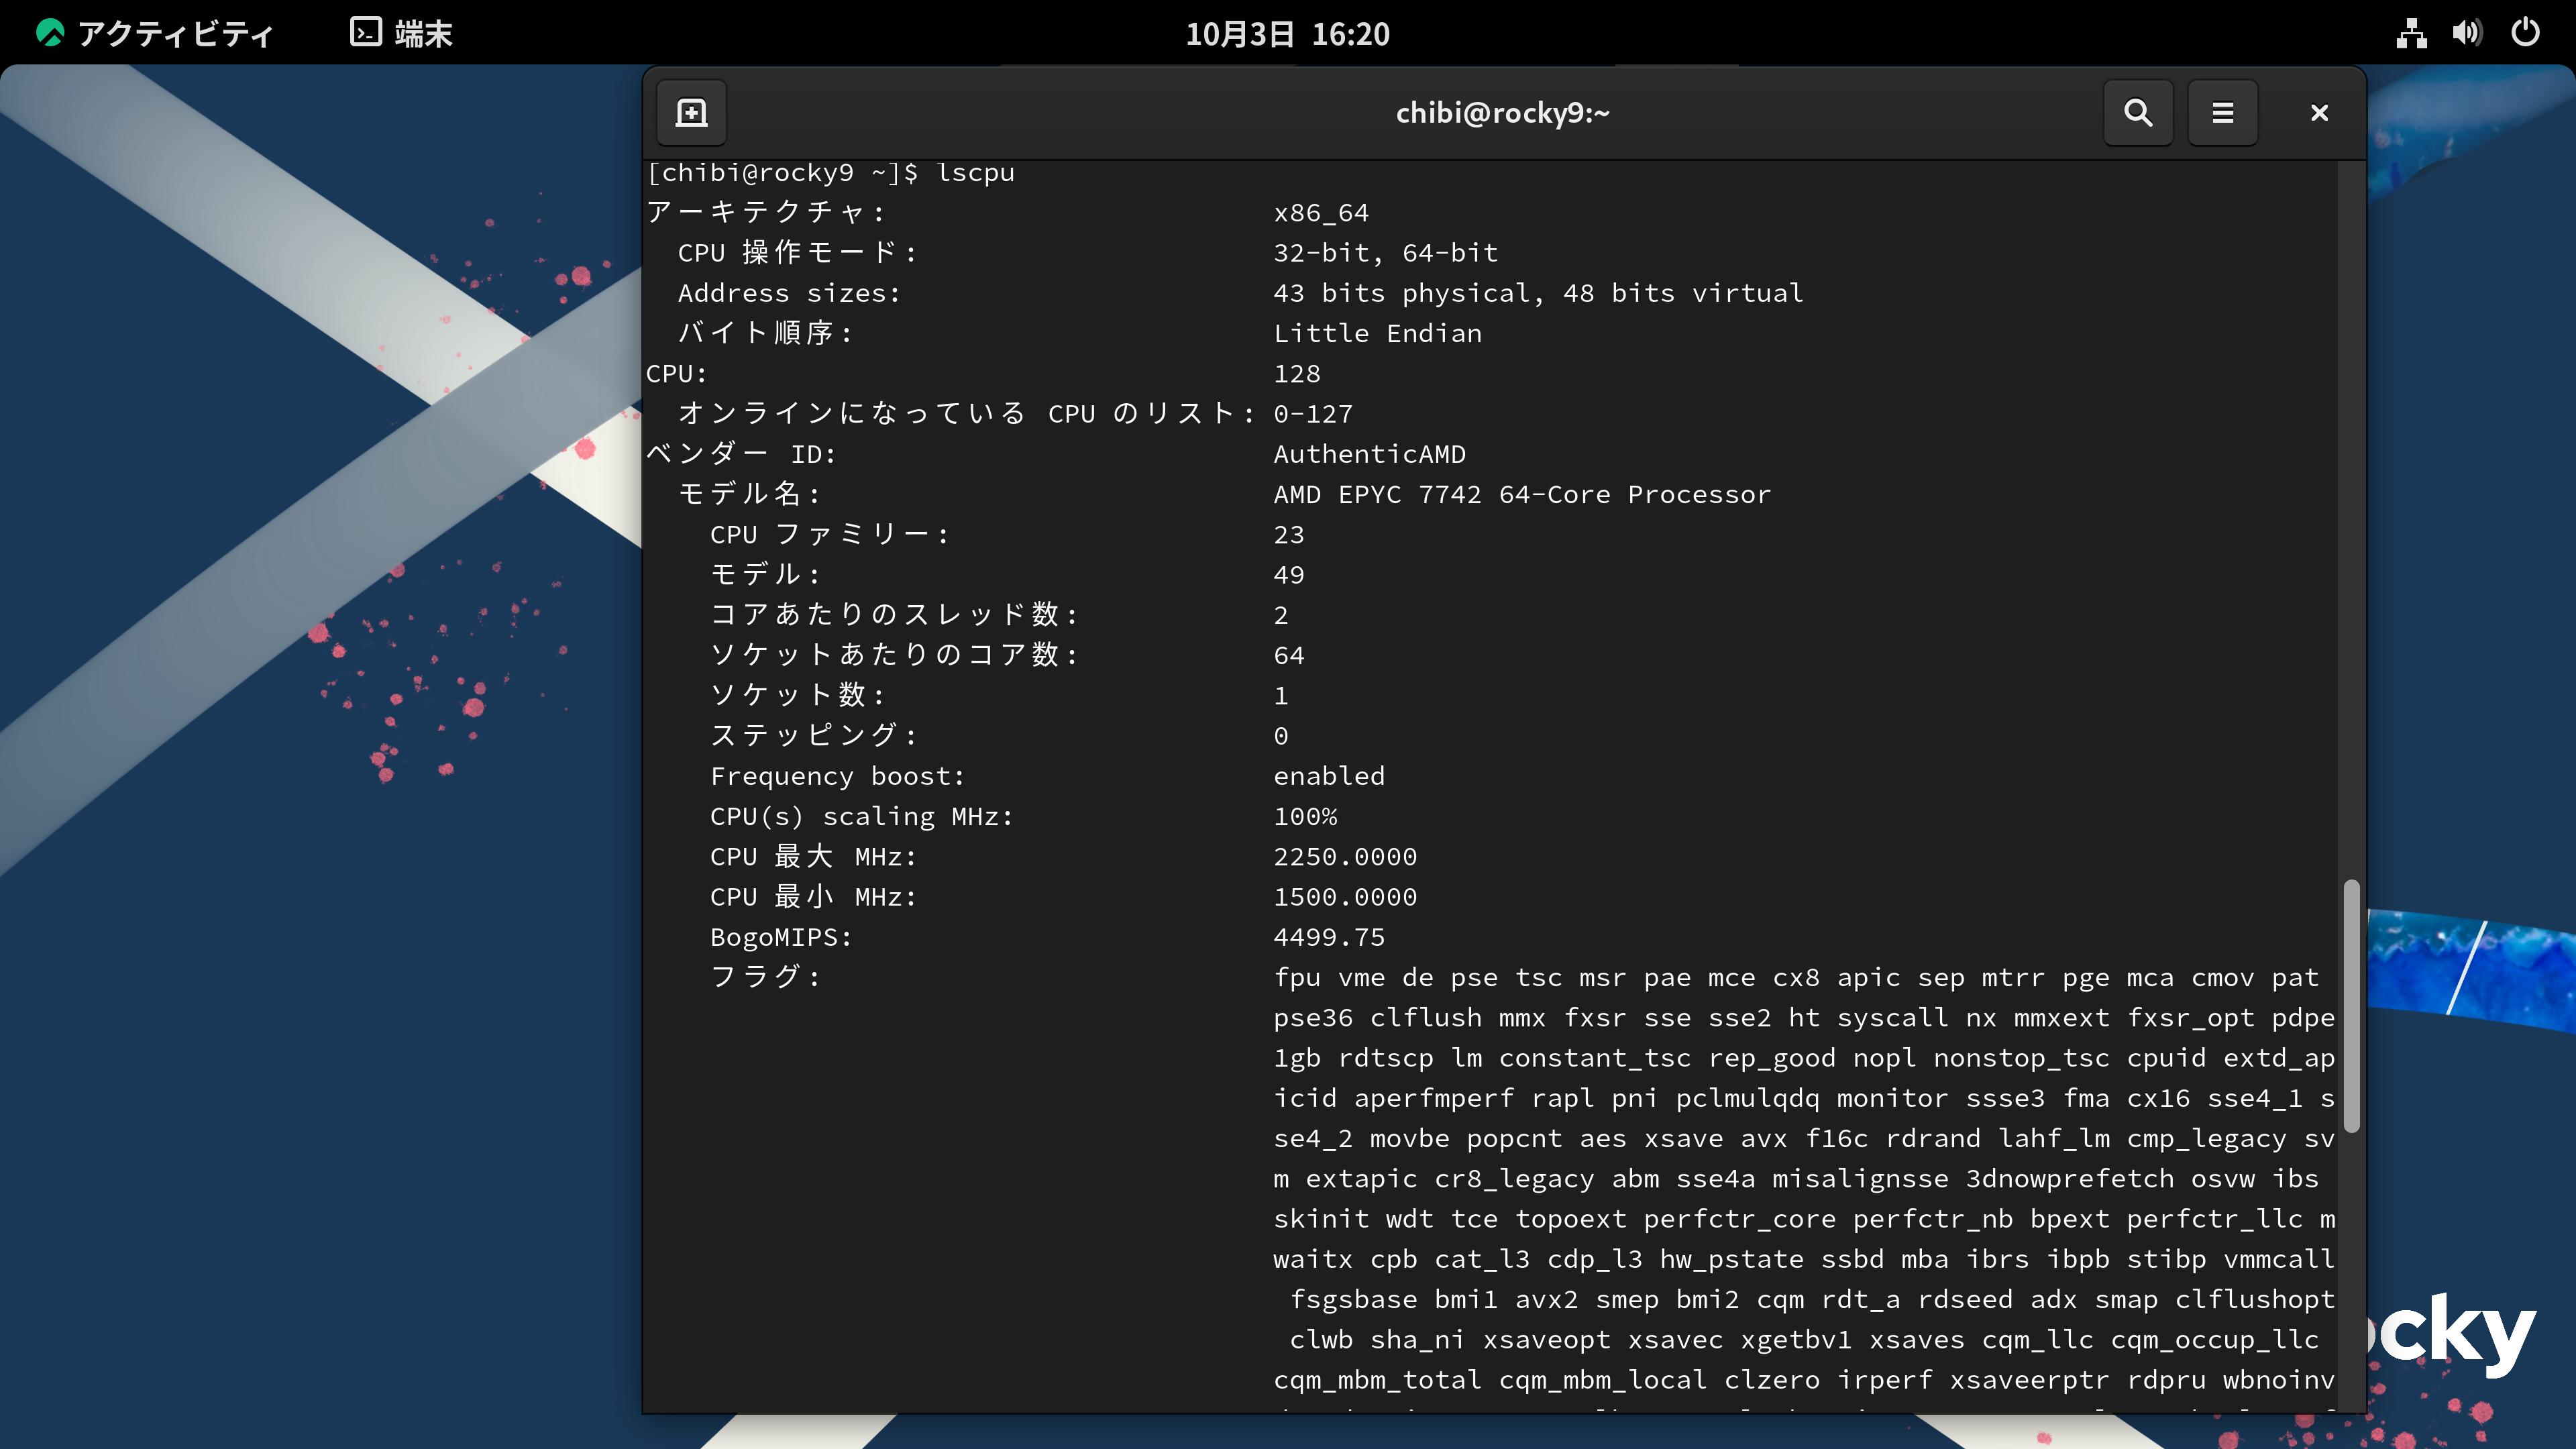Image resolution: width=2576 pixels, height=1449 pixels.
Task: Open the terminal hamburger menu
Action: click(x=2222, y=113)
